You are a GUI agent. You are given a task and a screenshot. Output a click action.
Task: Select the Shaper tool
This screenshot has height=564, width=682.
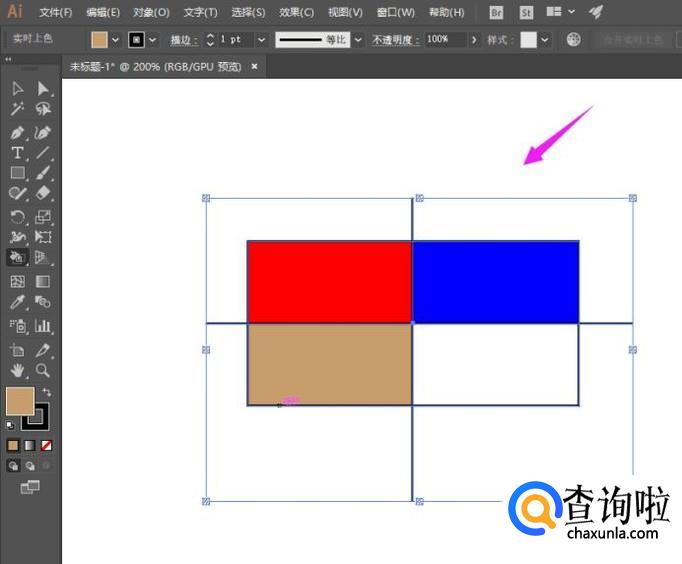18,193
